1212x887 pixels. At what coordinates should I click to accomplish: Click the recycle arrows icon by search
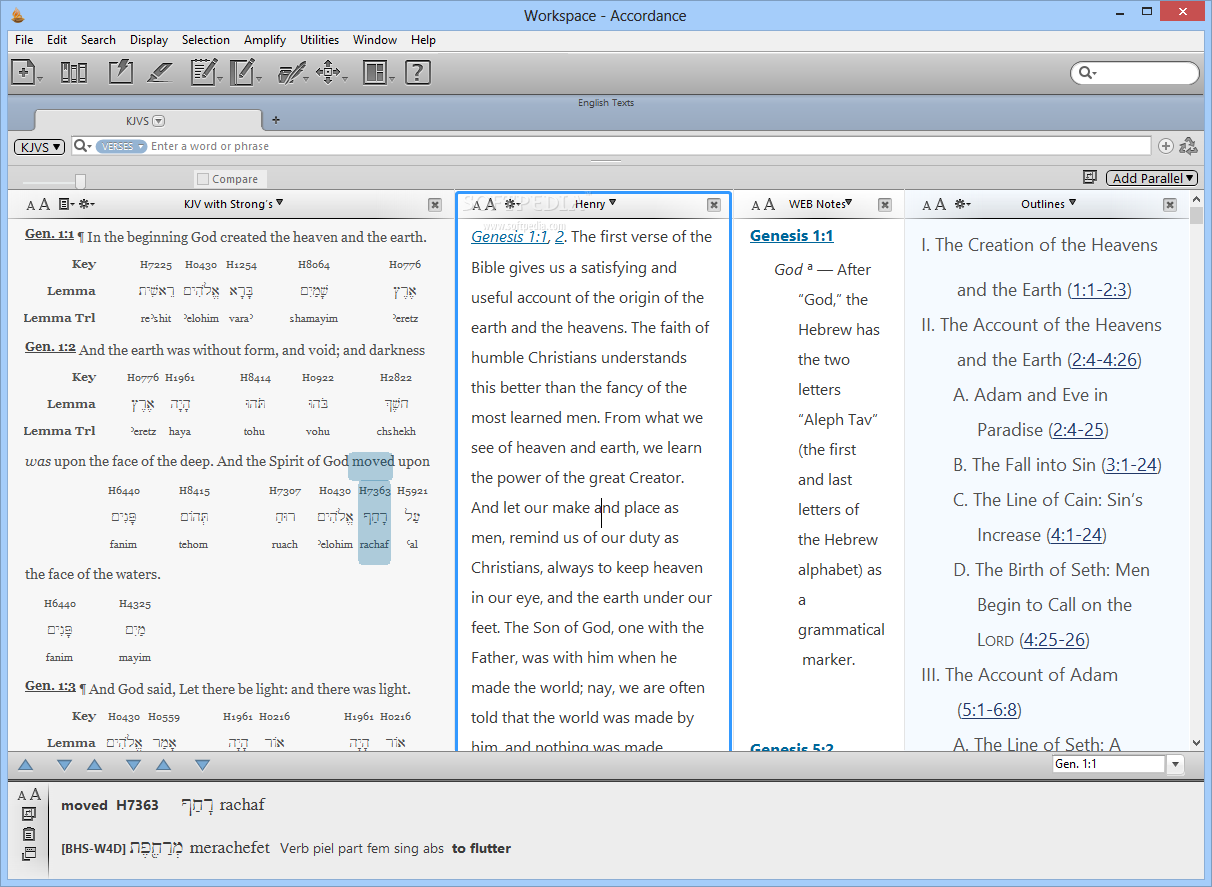pos(1189,146)
